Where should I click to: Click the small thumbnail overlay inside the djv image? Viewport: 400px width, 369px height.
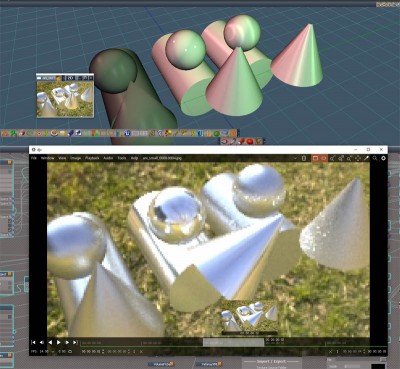coord(250,317)
